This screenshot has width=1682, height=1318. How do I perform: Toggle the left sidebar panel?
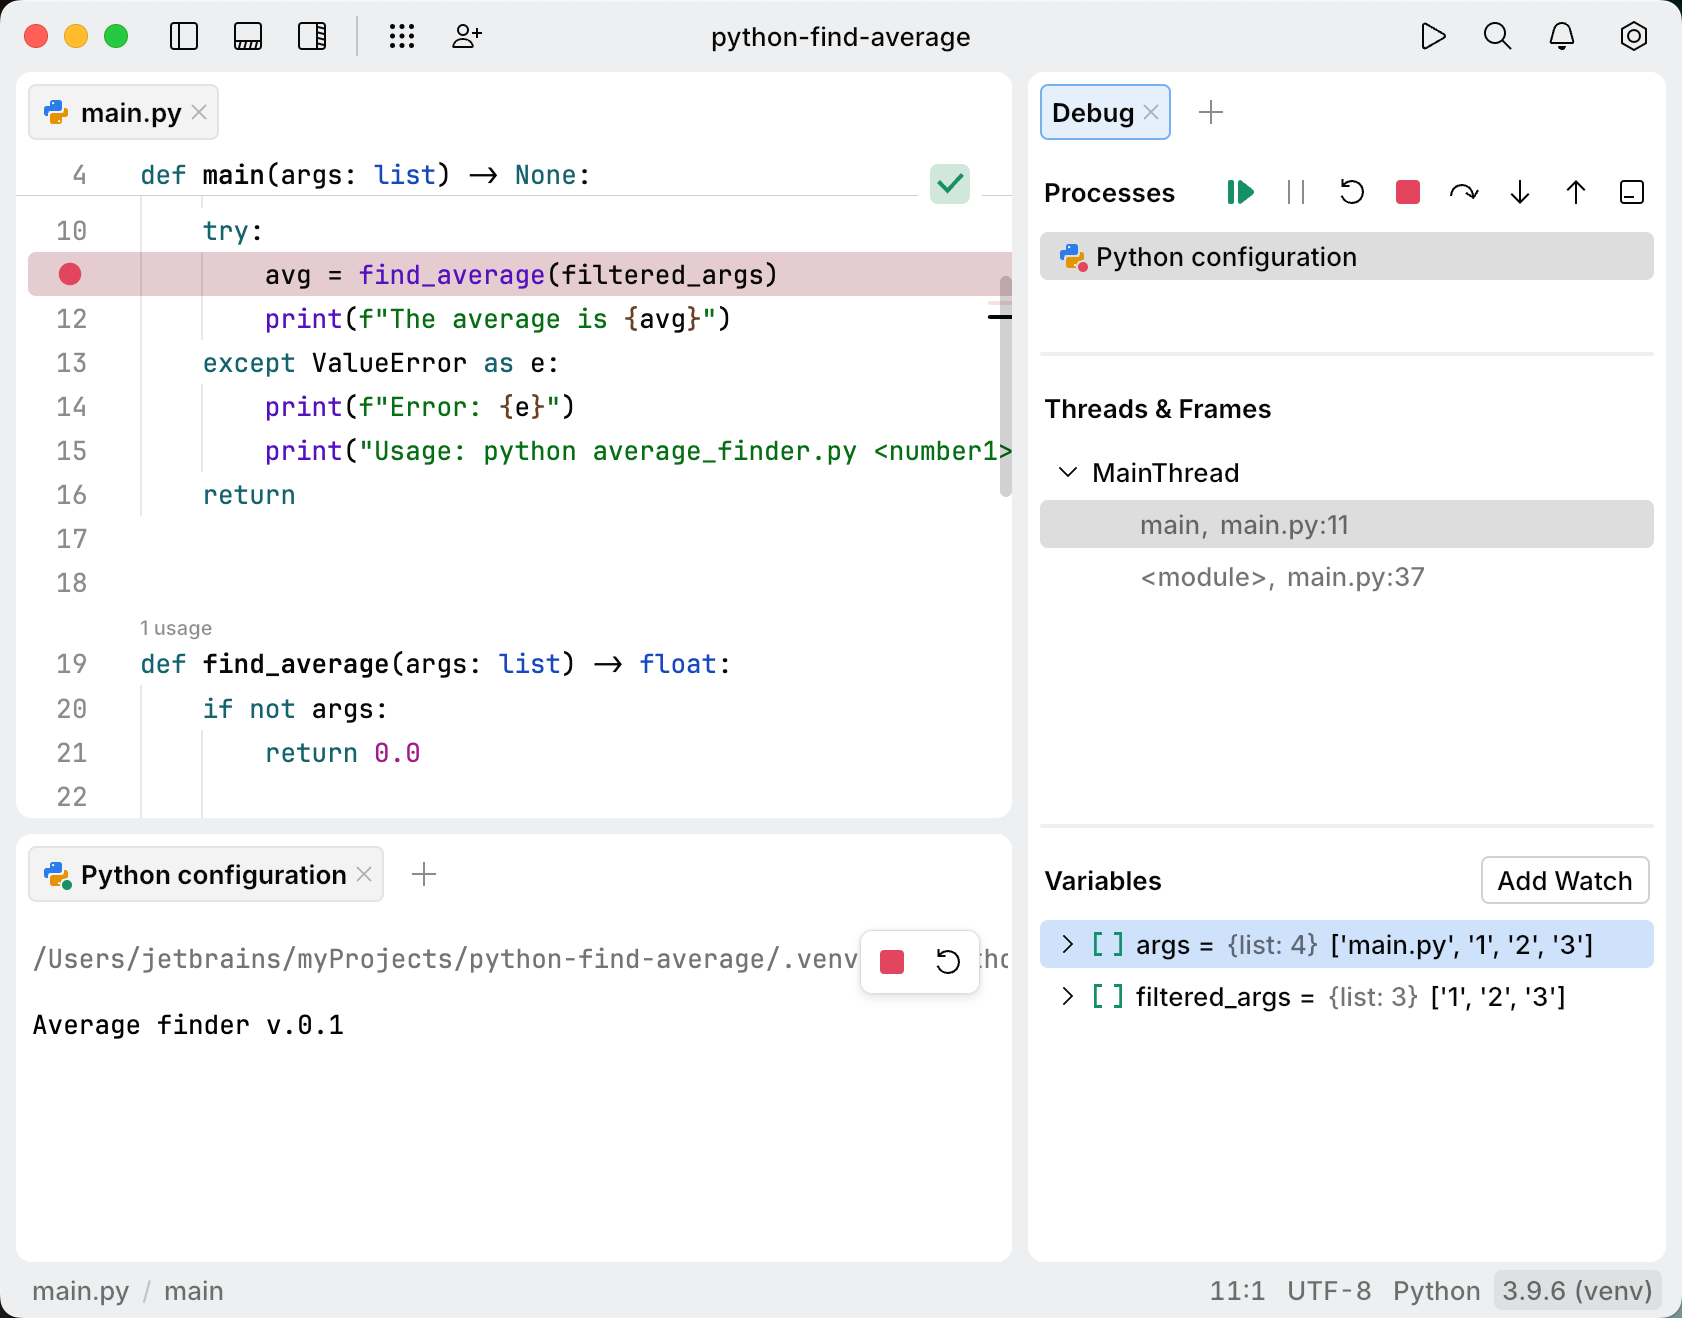point(184,37)
